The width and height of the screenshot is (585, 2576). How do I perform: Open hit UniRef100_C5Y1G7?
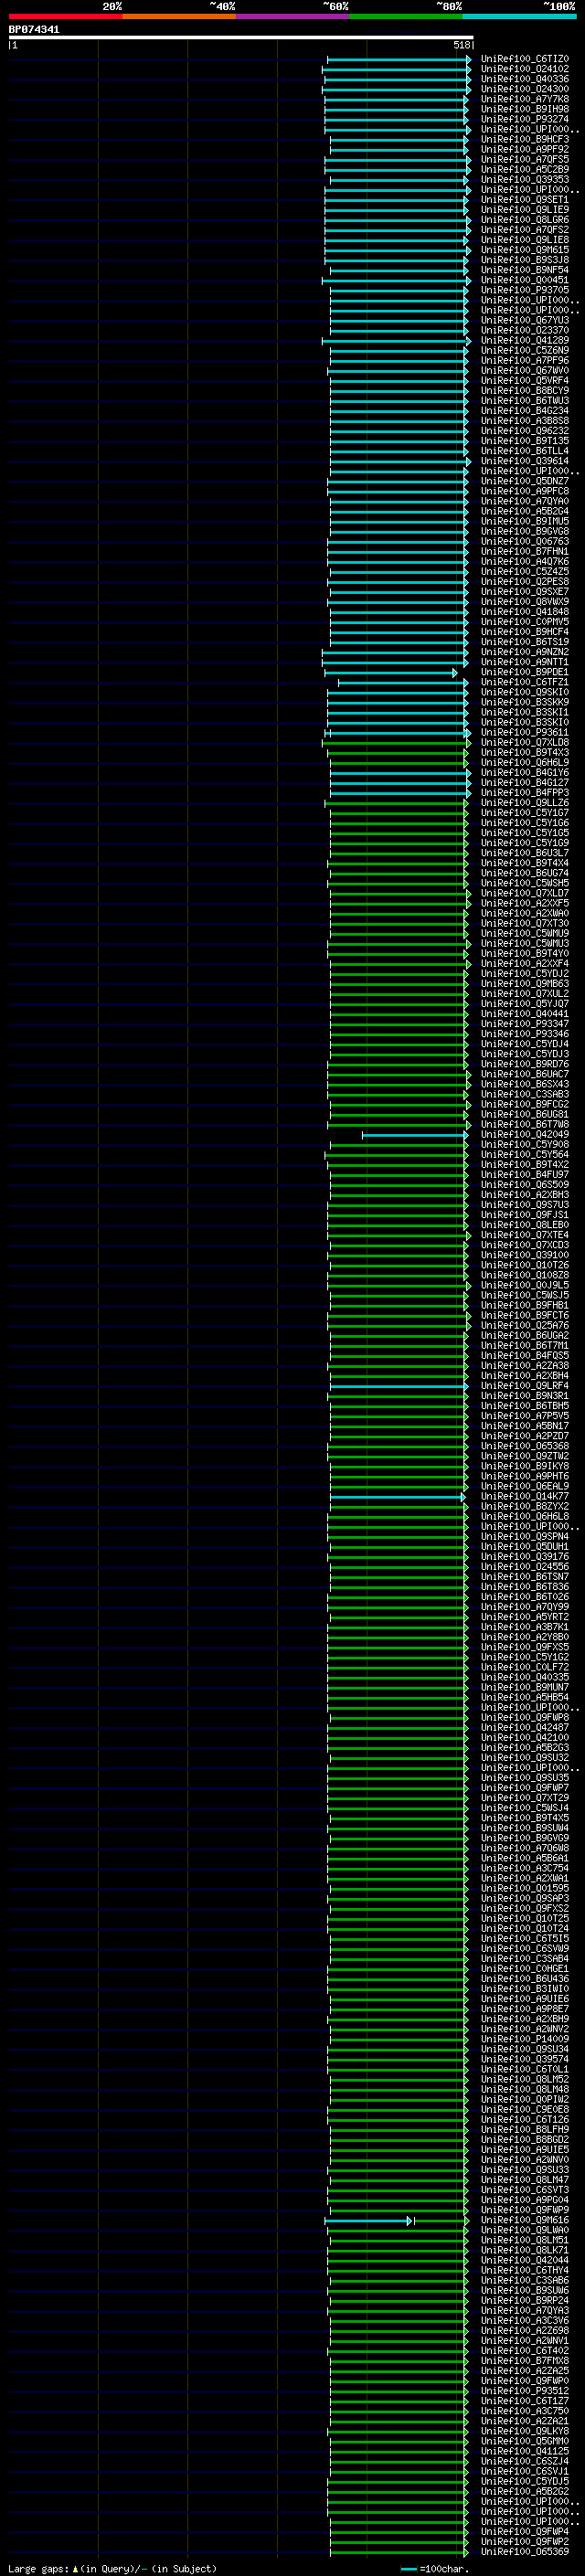(x=524, y=813)
